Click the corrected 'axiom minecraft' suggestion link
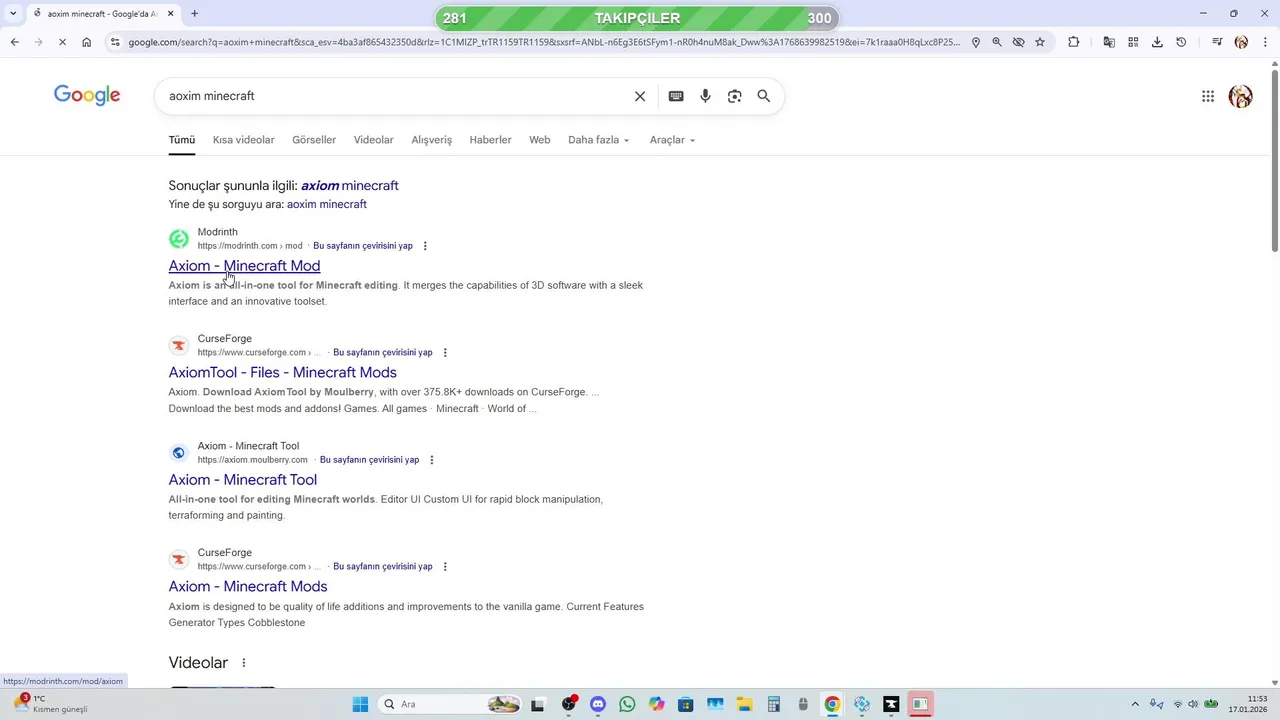Viewport: 1280px width, 720px height. (x=349, y=186)
